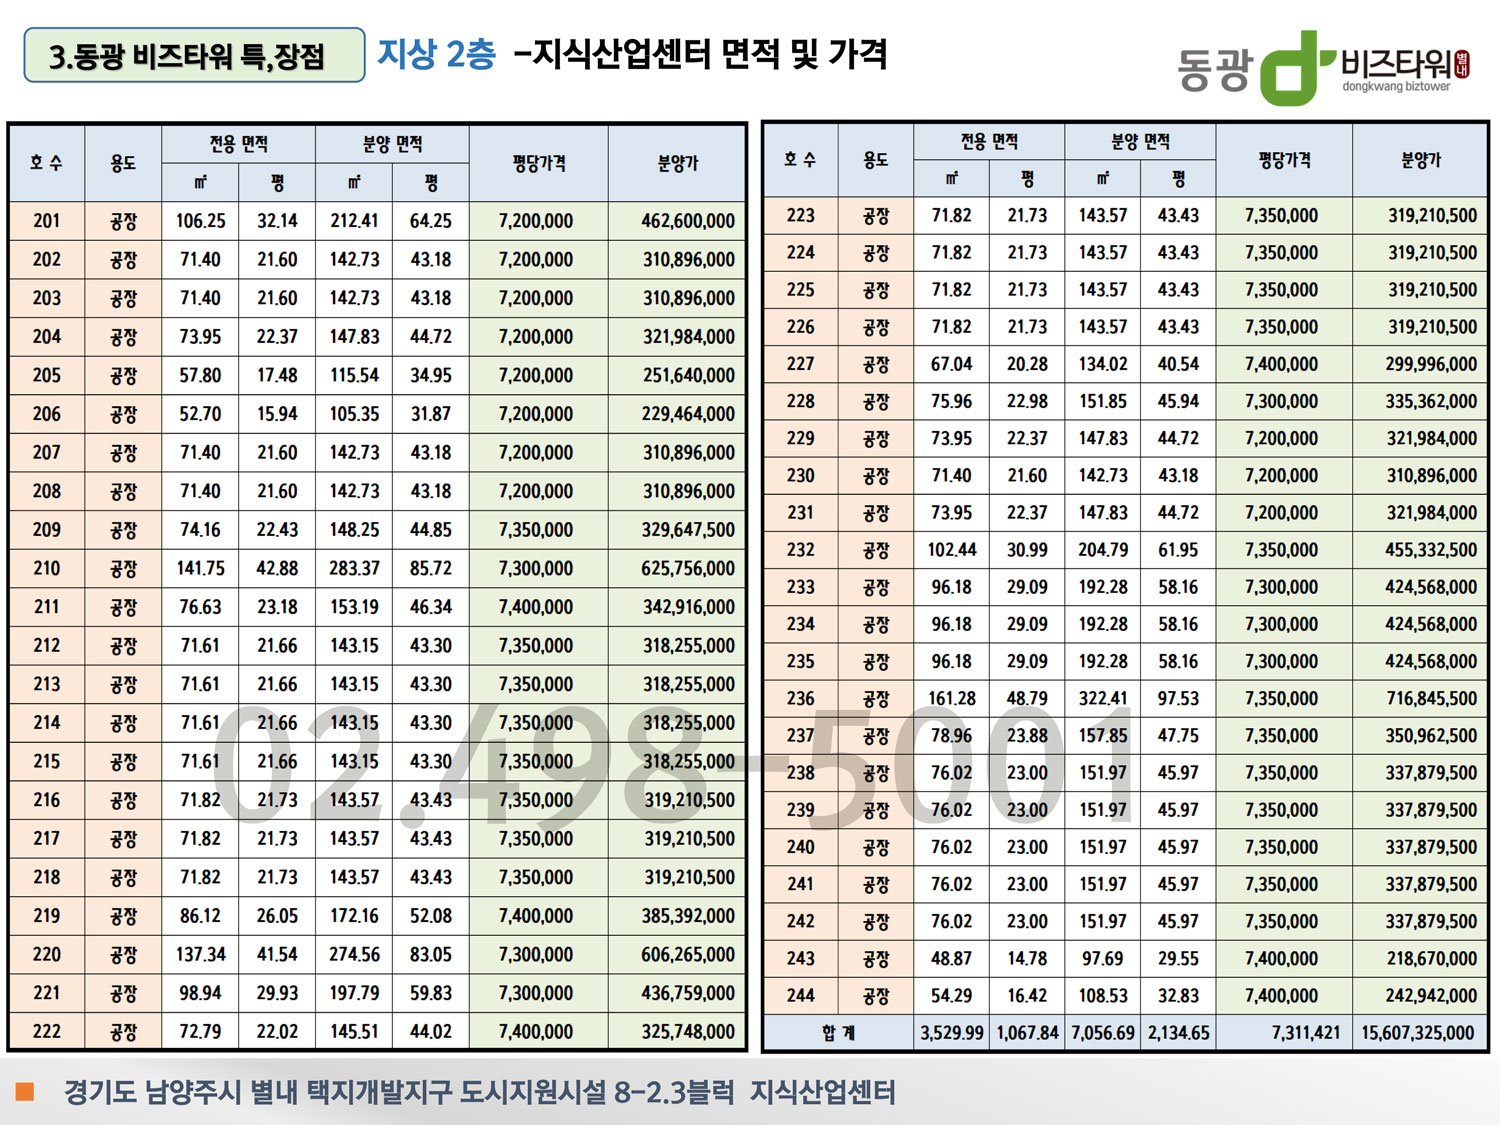Click the total pyeong 2,134.65

[x=1179, y=1033]
